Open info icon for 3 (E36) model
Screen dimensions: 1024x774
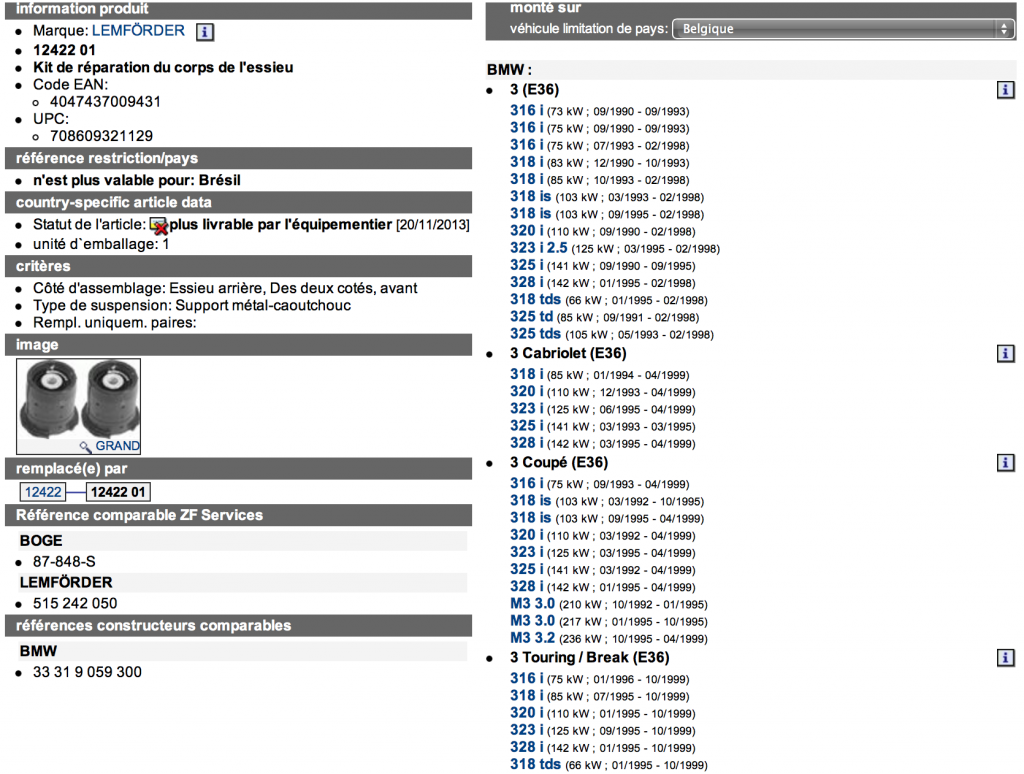coord(1005,89)
